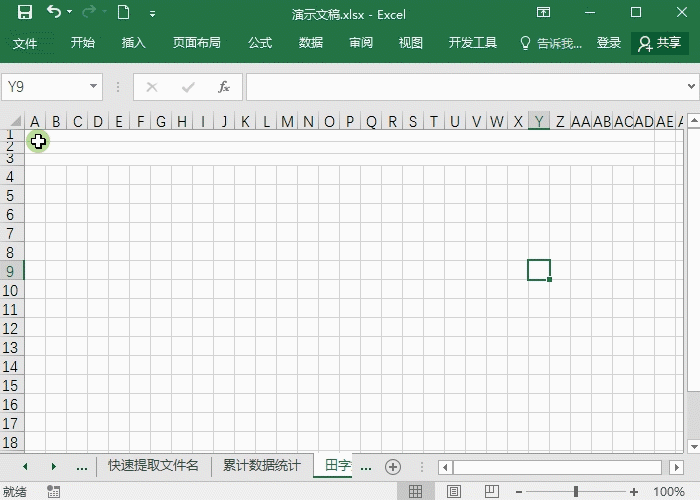Click the Cancel X icon in formula bar
700x500 pixels.
coord(152,87)
